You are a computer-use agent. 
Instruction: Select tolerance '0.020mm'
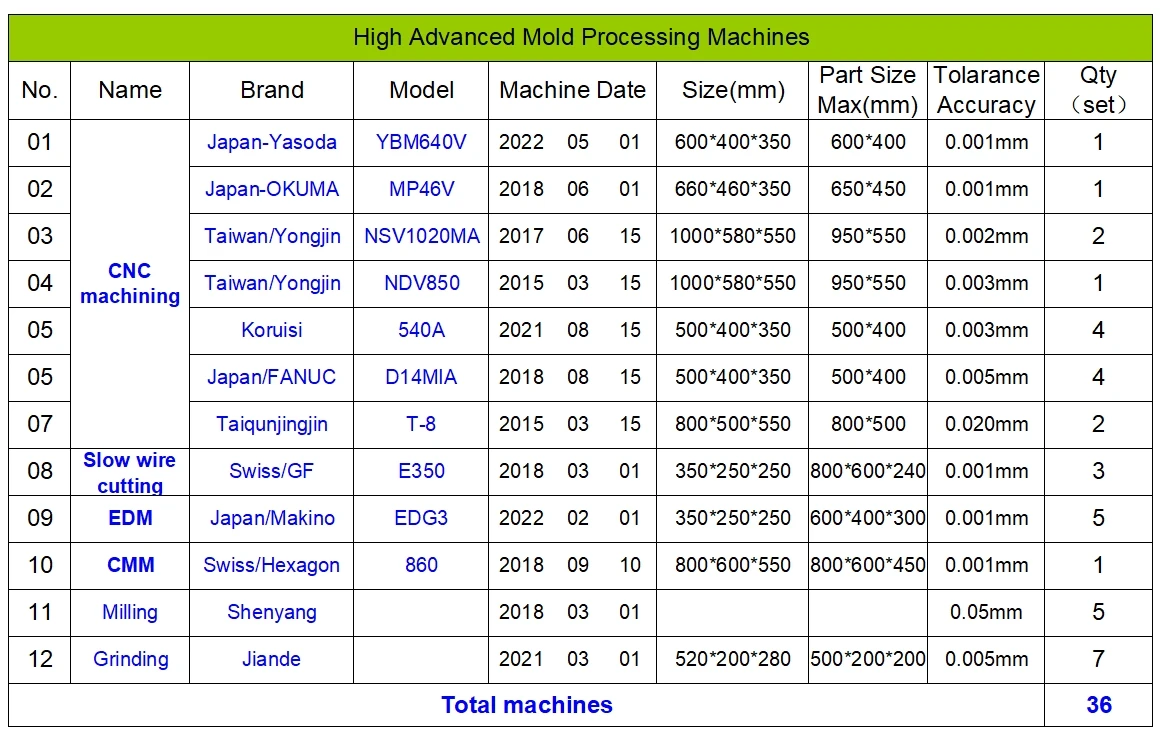click(986, 425)
